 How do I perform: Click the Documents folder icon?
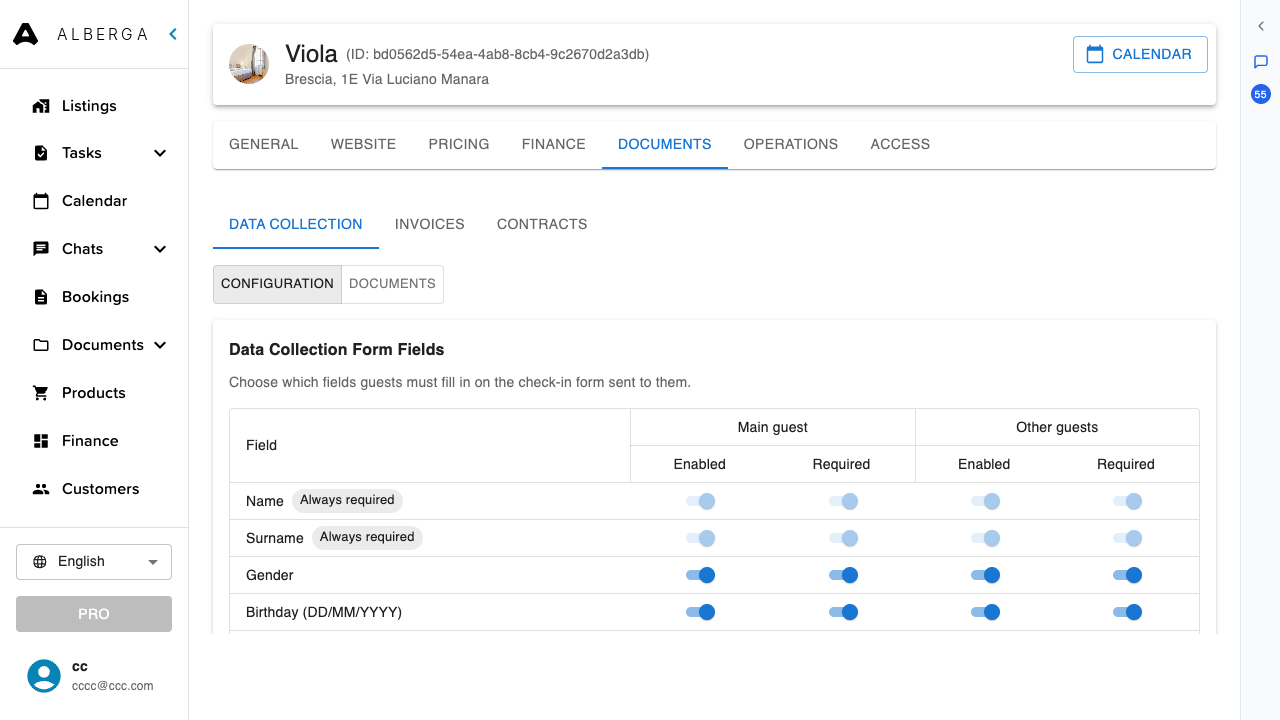41,345
